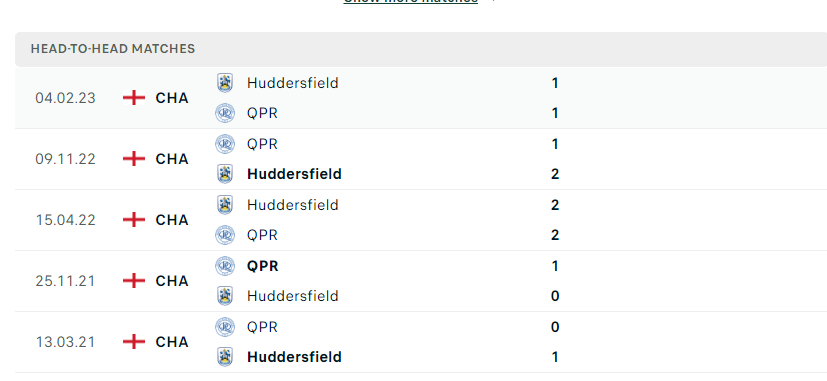Click England flag for 04.02.23 match

click(x=134, y=98)
